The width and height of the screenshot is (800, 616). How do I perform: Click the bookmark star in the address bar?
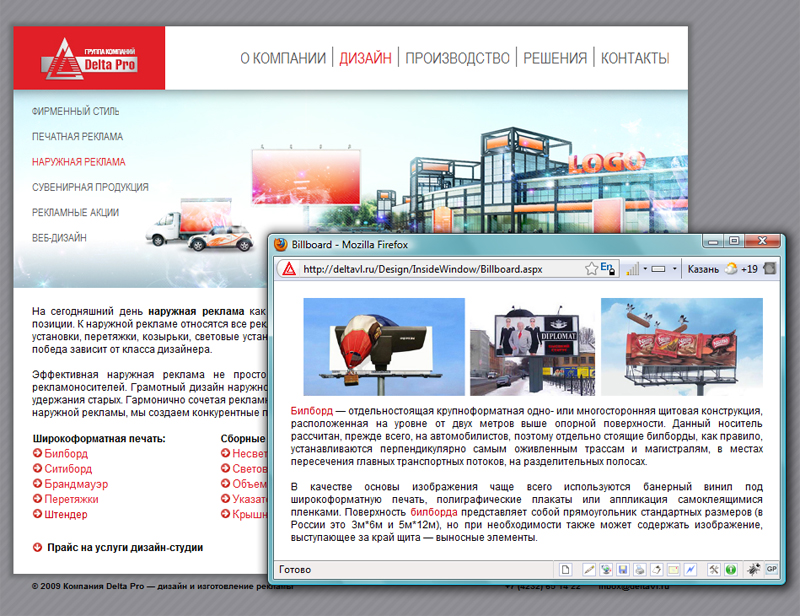[592, 269]
